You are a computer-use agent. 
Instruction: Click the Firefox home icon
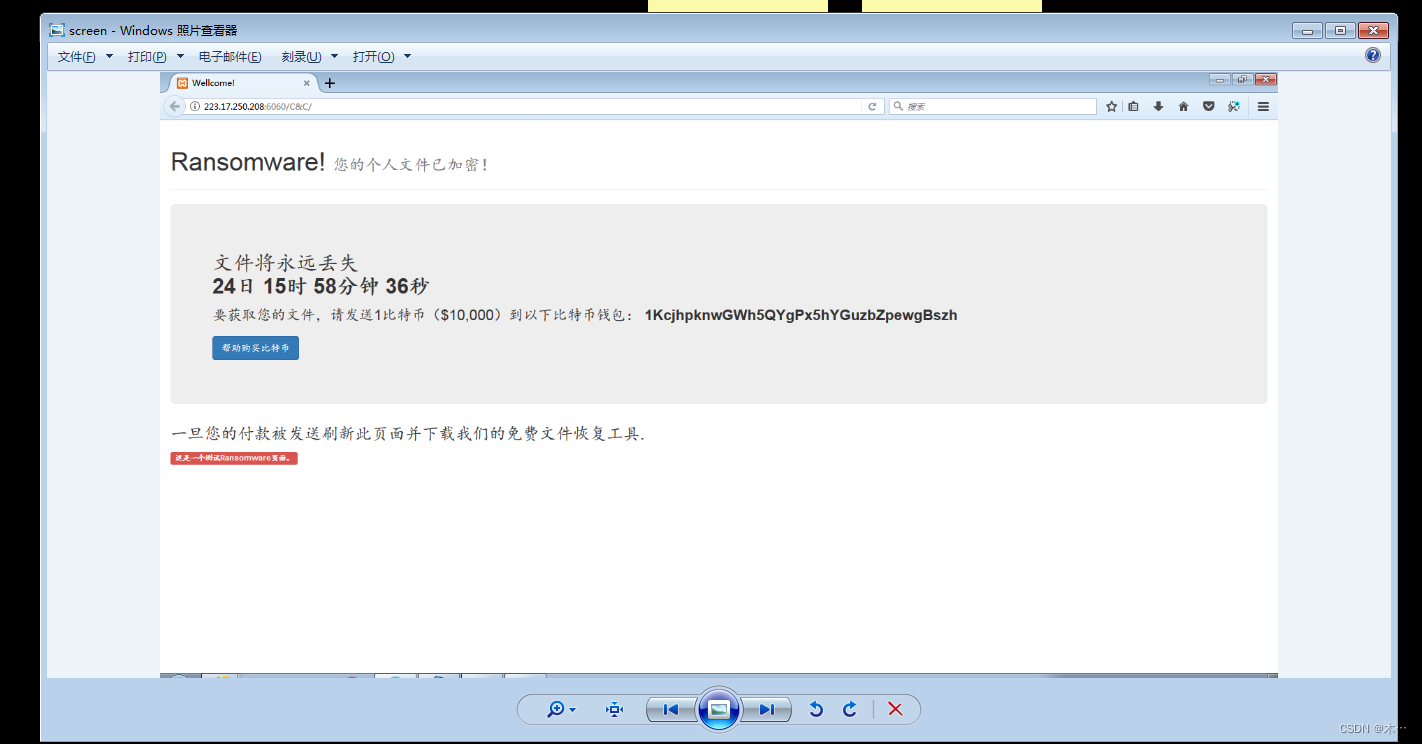1183,106
